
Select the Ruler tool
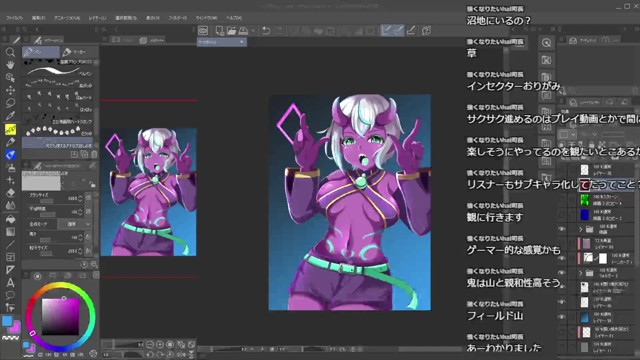(x=10, y=269)
